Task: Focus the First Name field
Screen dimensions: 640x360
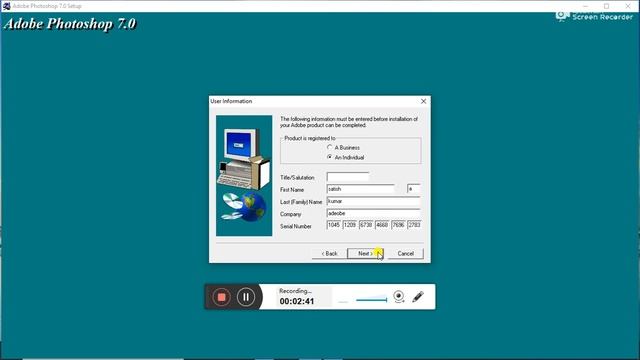Action: pos(360,189)
